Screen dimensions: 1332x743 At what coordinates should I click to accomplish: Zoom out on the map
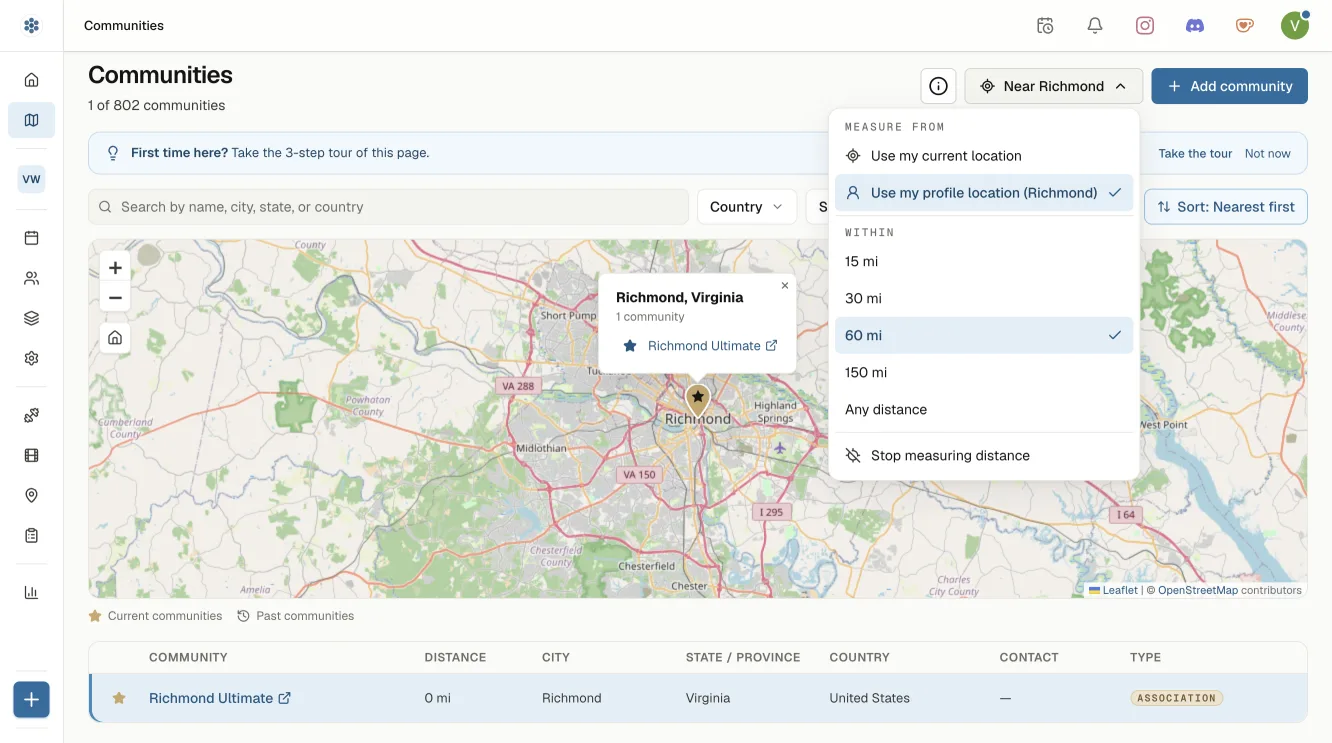click(115, 298)
